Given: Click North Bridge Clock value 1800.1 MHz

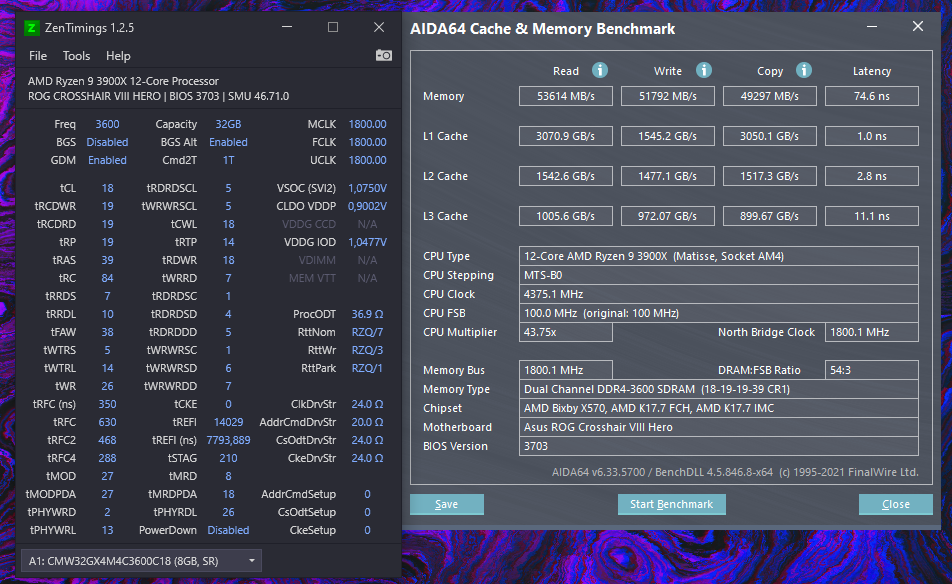Looking at the screenshot, I should tap(872, 332).
